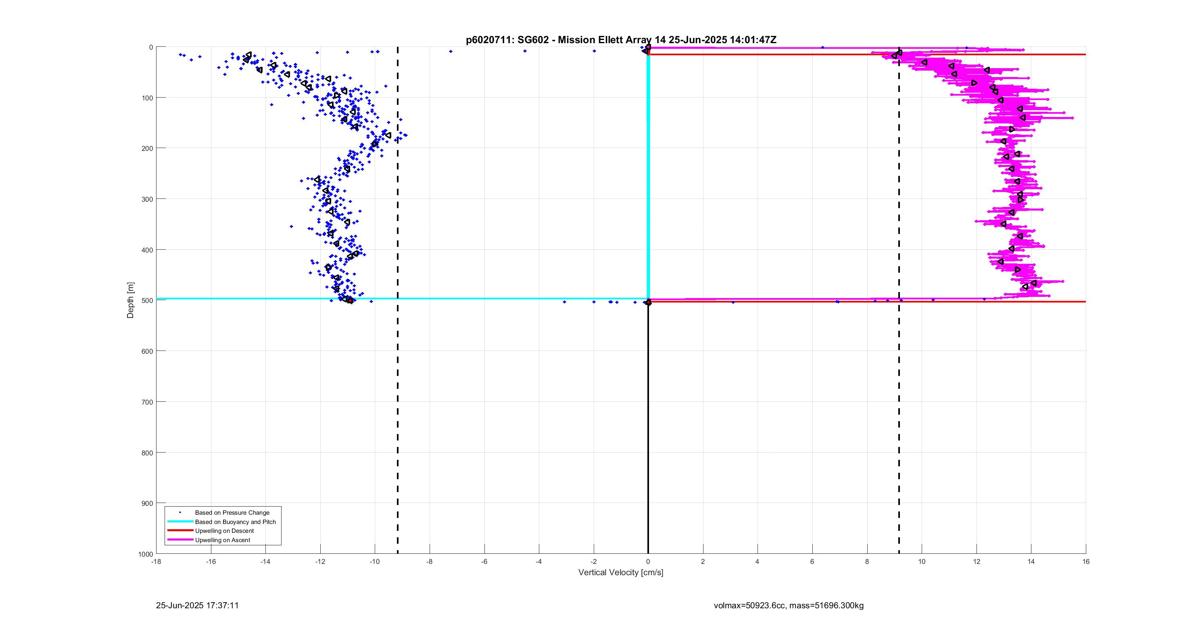Click the x-axis tick label '10'
This screenshot has height=622, width=1200.
point(922,561)
